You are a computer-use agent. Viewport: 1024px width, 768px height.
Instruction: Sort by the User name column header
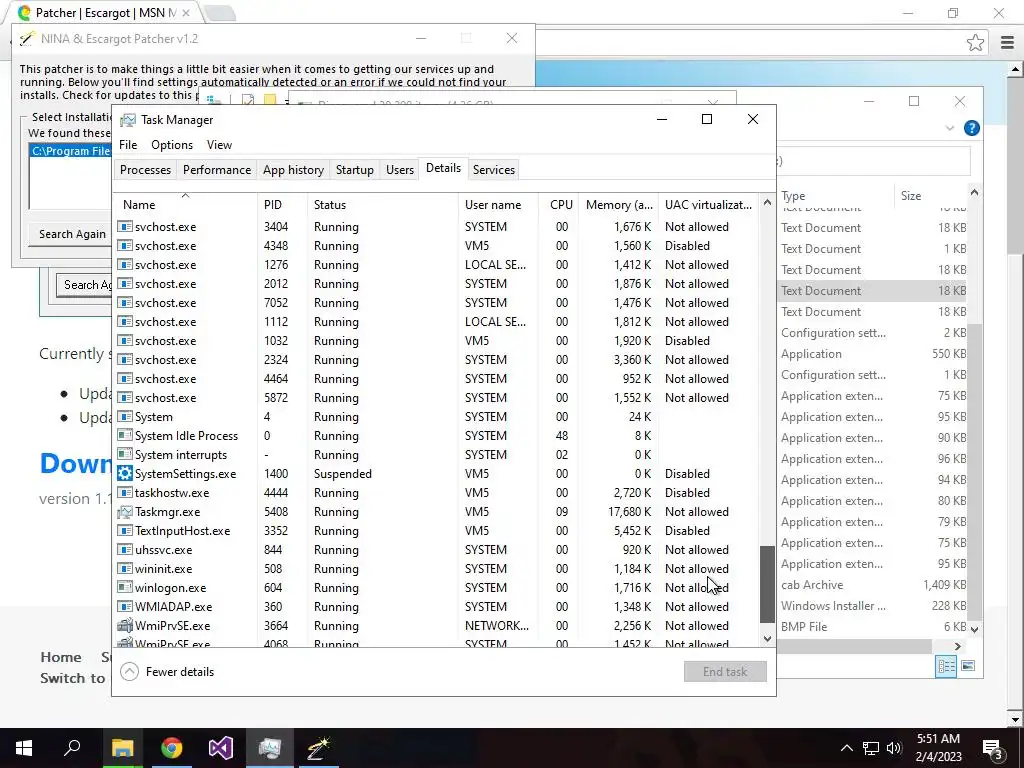pyautogui.click(x=498, y=204)
